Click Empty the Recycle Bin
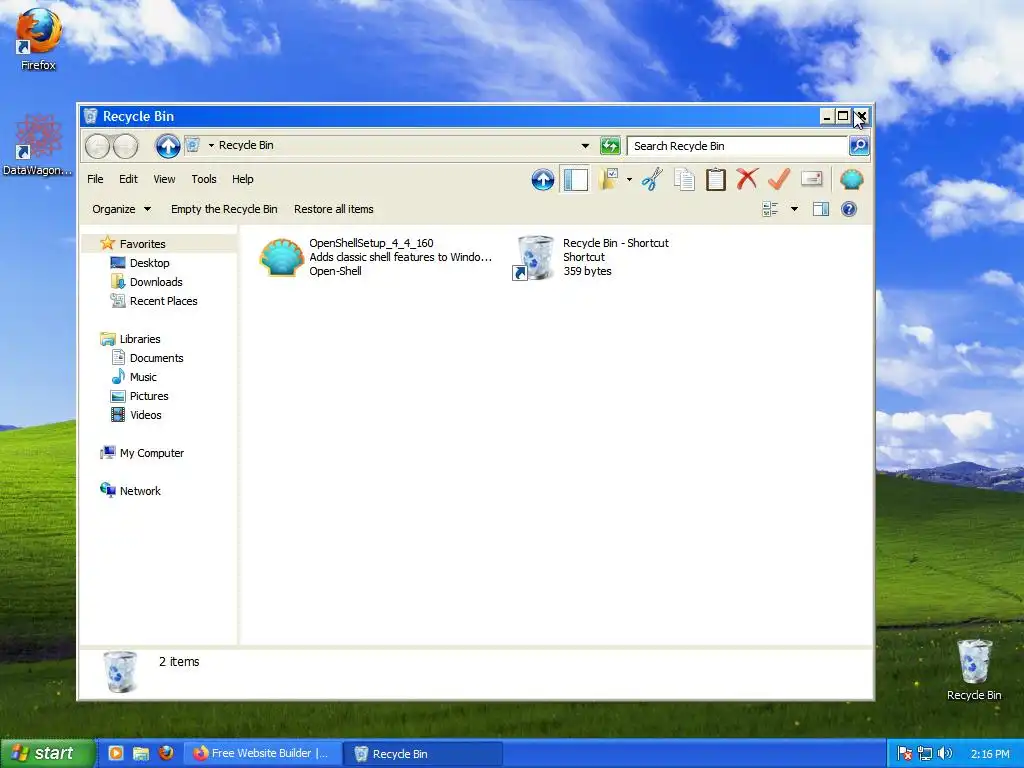 tap(224, 209)
